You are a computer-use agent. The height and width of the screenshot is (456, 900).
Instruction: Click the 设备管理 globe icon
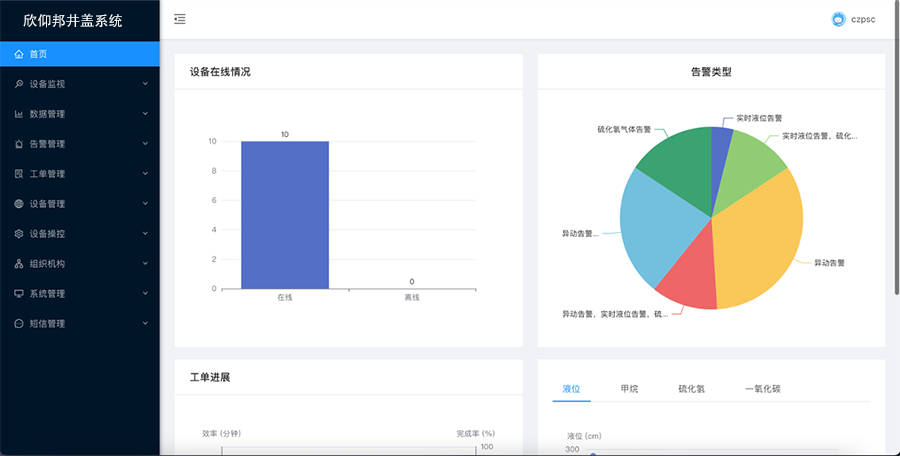19,204
